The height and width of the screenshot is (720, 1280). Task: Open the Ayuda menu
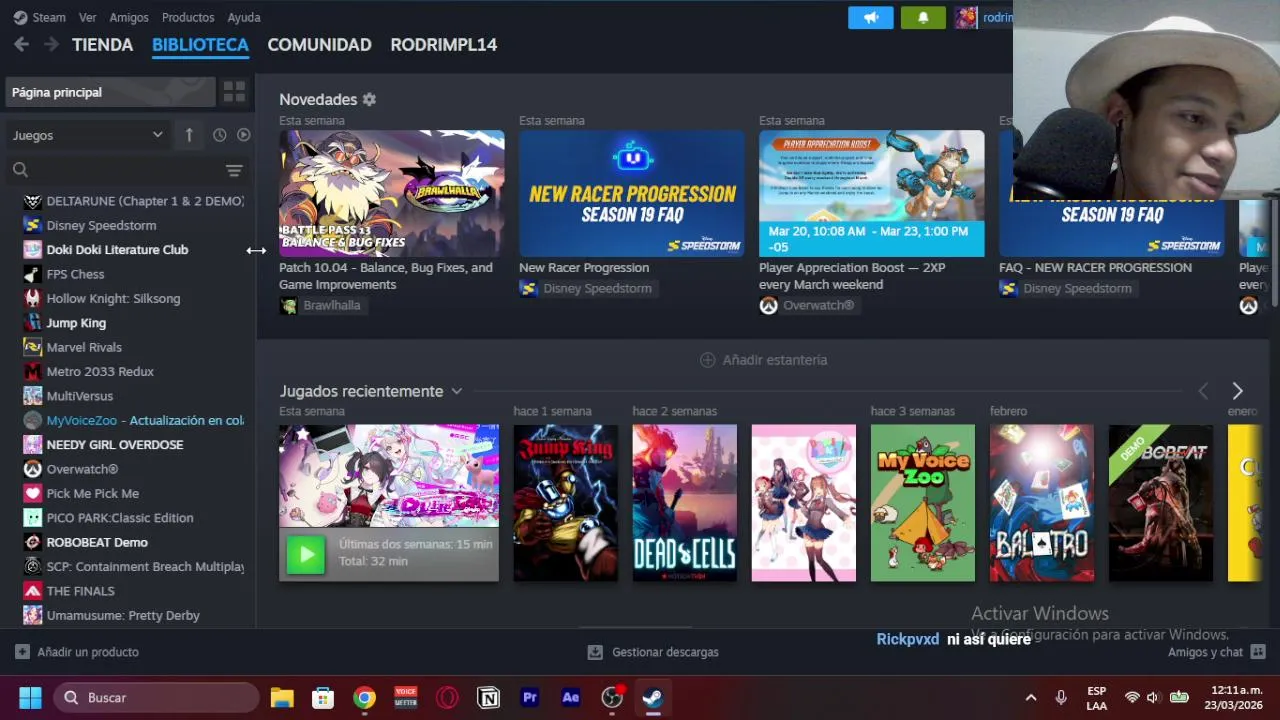coord(244,17)
